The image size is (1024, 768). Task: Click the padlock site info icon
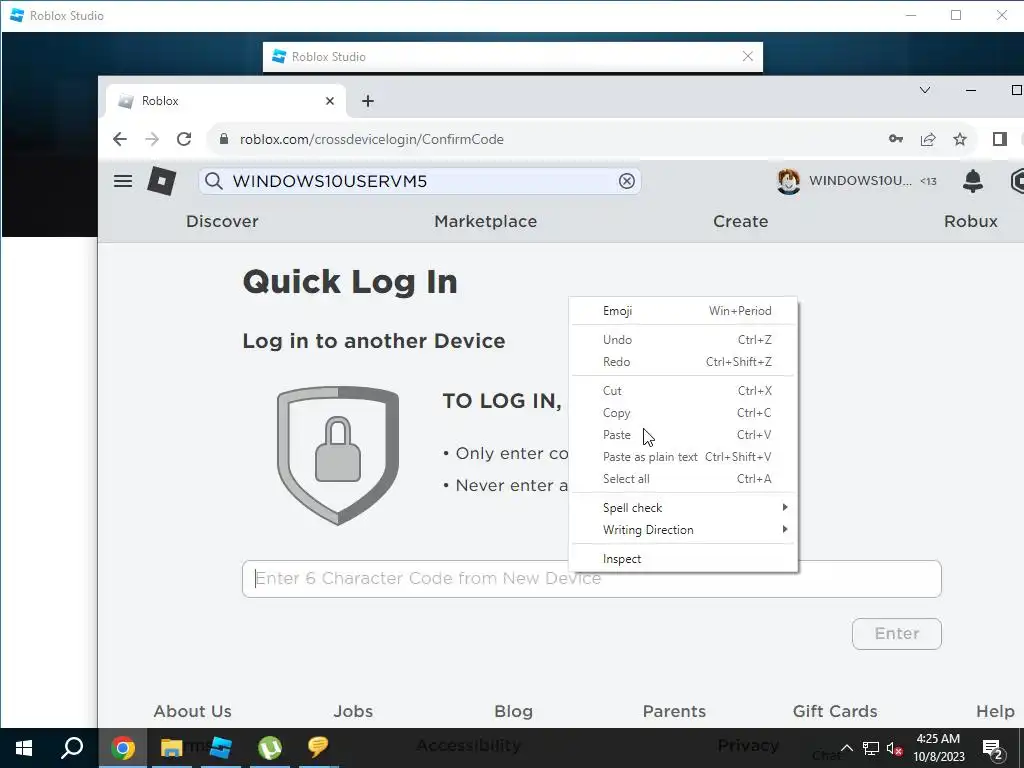tap(224, 139)
